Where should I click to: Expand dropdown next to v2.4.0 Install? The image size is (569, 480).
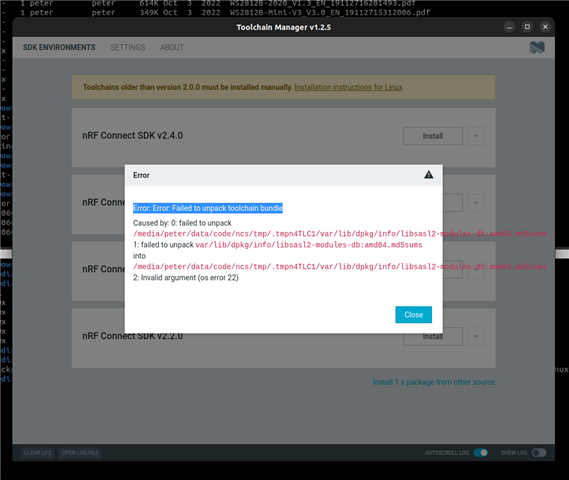tap(476, 136)
